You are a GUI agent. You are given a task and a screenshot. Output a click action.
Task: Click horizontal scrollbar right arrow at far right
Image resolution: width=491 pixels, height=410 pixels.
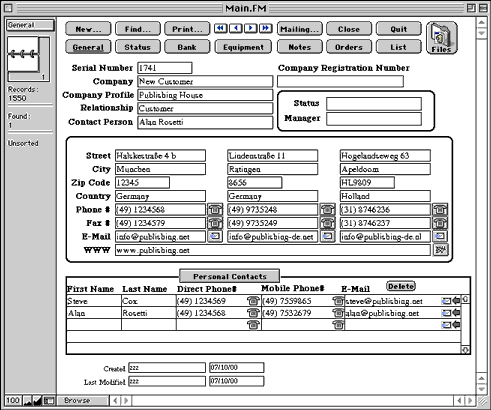click(470, 400)
